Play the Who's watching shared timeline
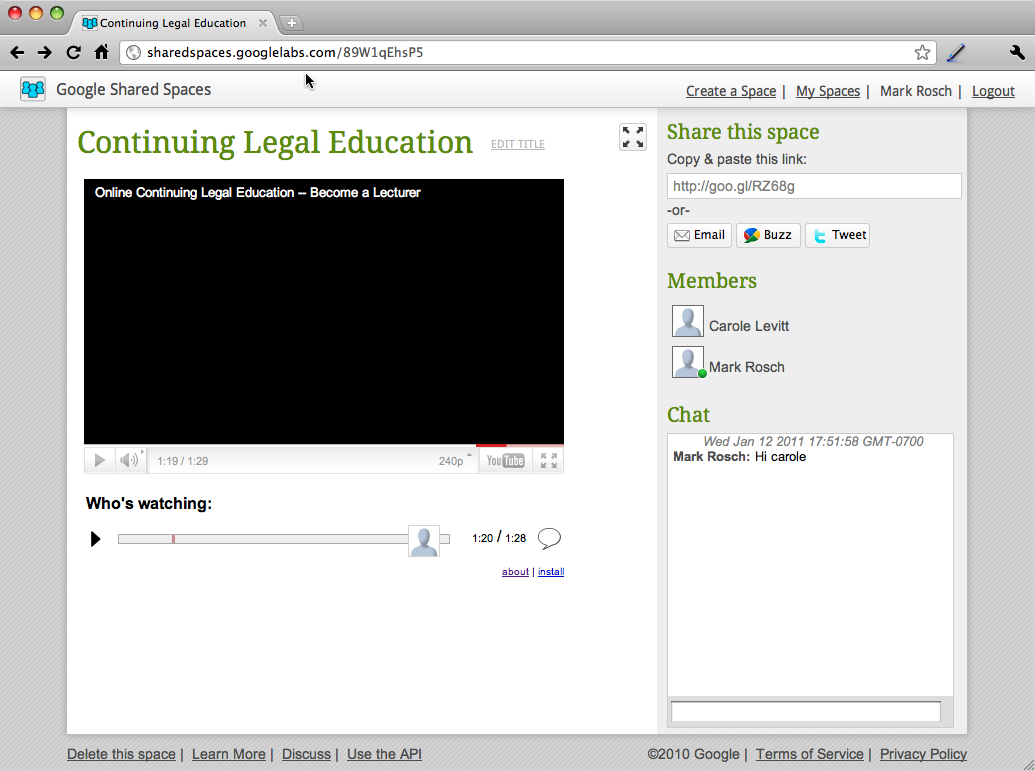This screenshot has height=771, width=1035. click(x=95, y=539)
